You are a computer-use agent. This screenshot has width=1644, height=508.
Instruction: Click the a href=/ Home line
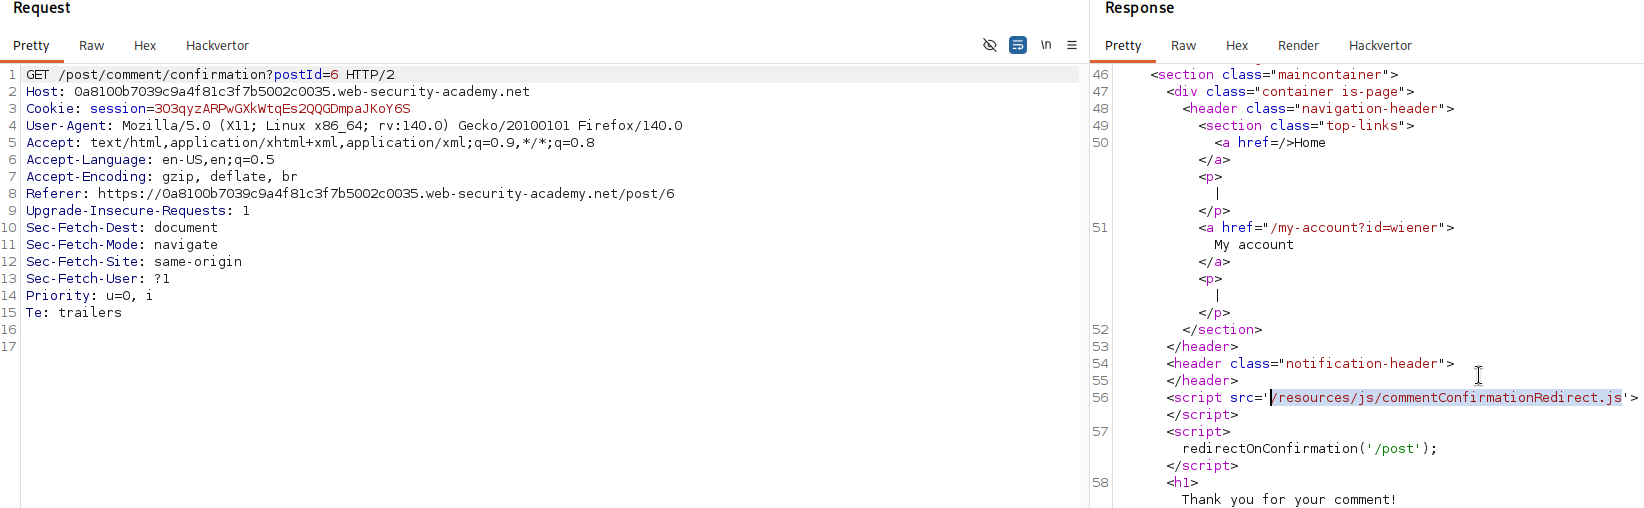(x=1270, y=143)
